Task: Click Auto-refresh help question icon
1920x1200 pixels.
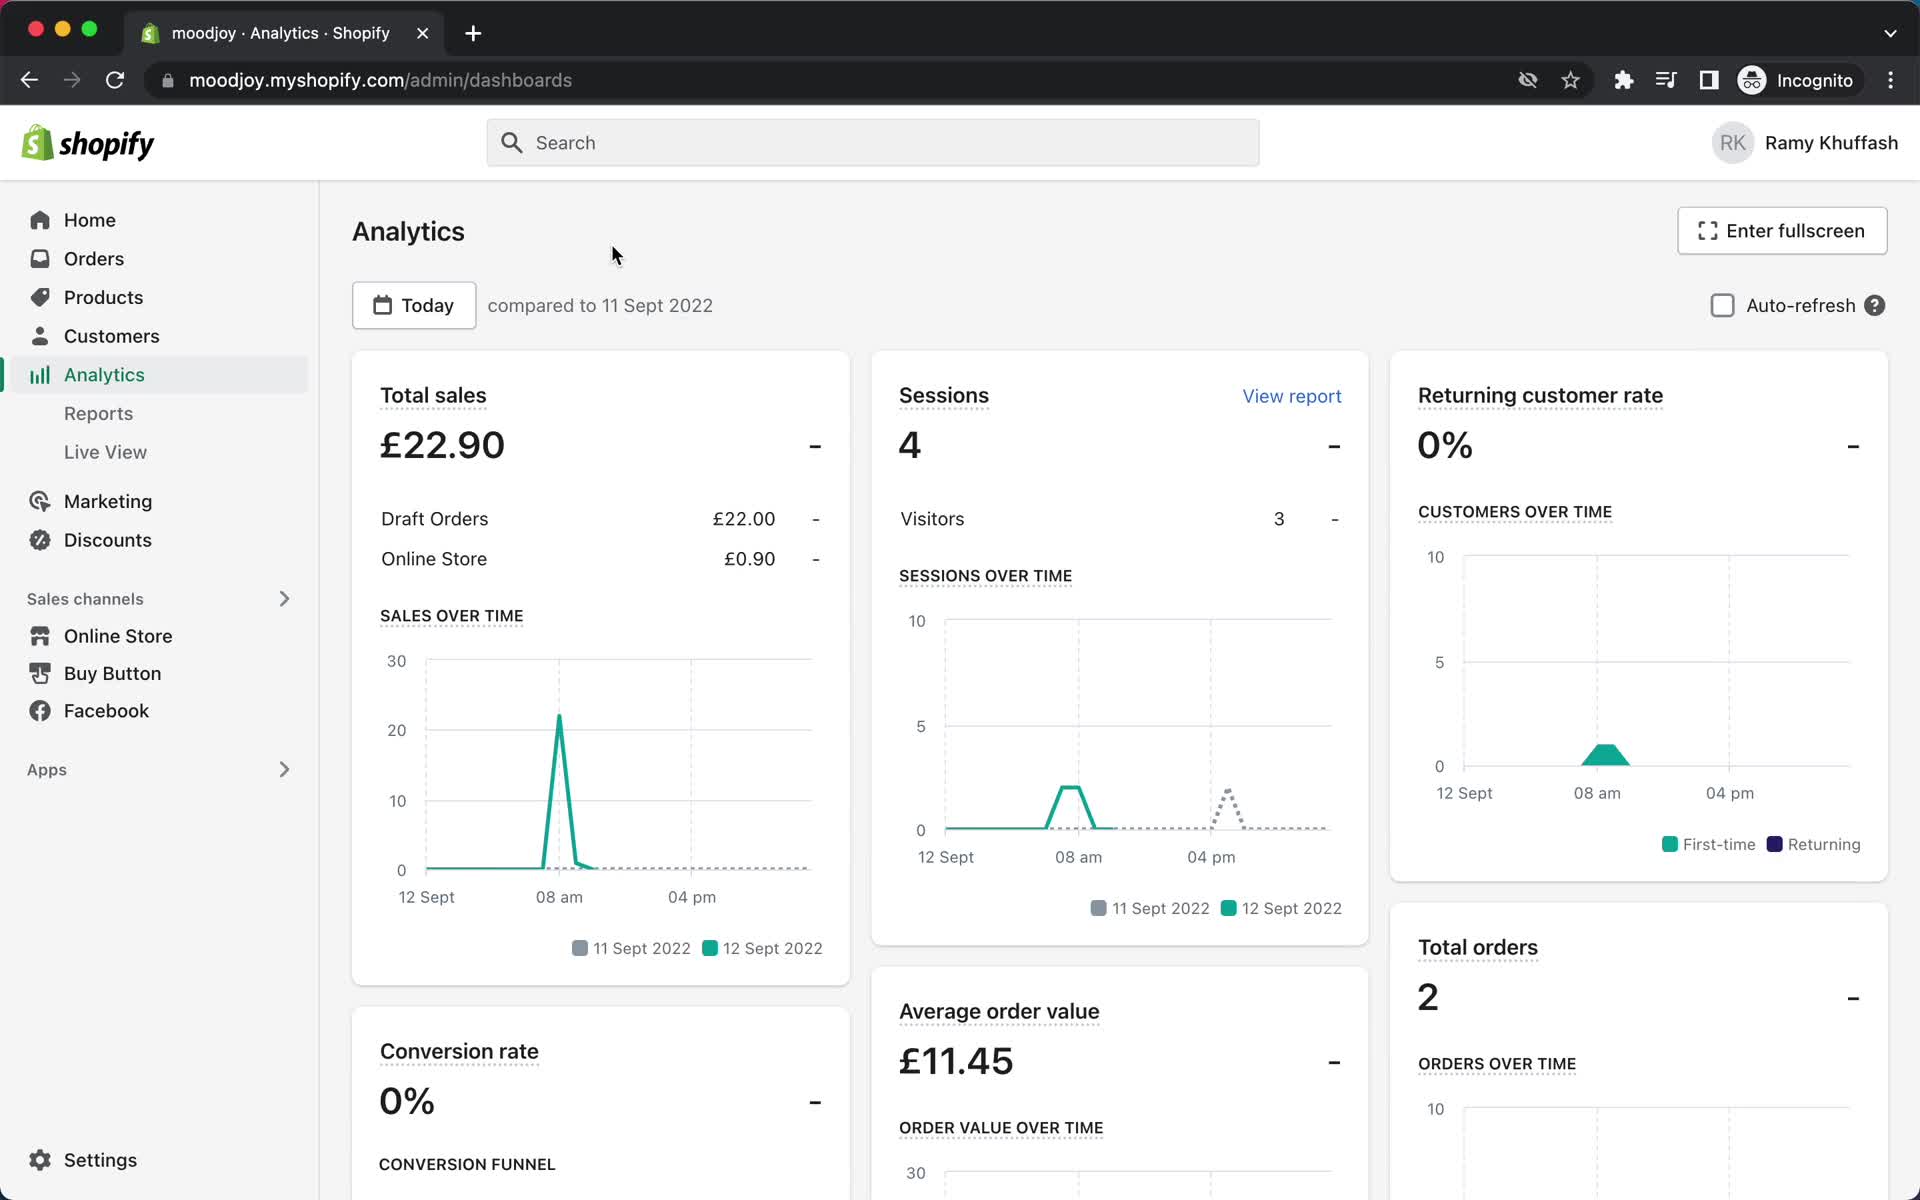Action: tap(1875, 306)
